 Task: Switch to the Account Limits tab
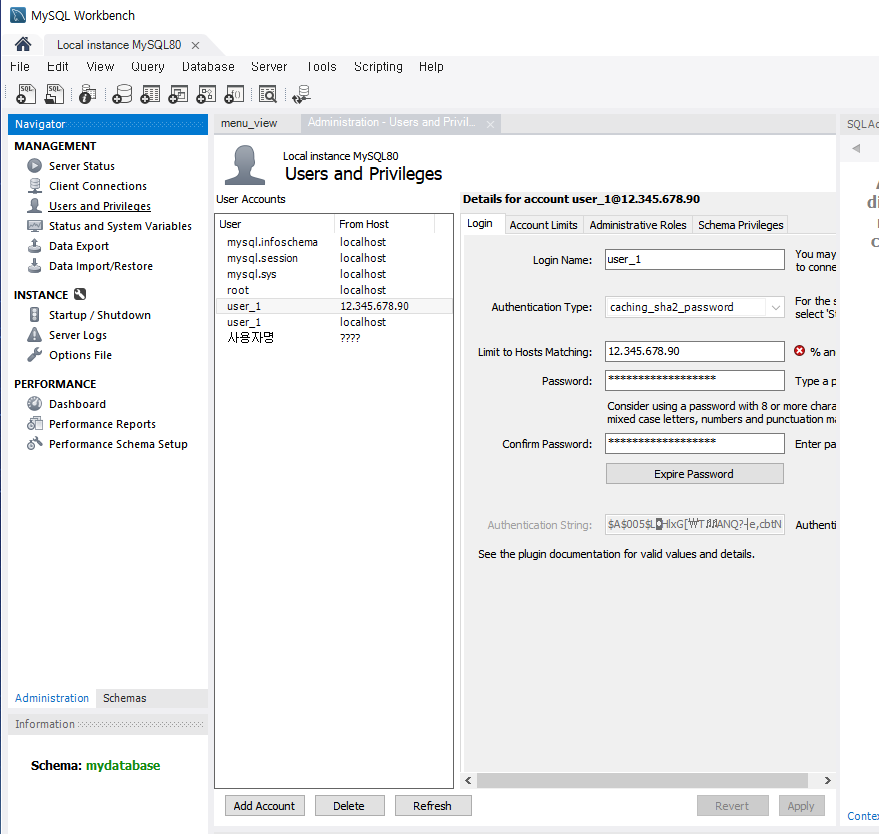543,225
